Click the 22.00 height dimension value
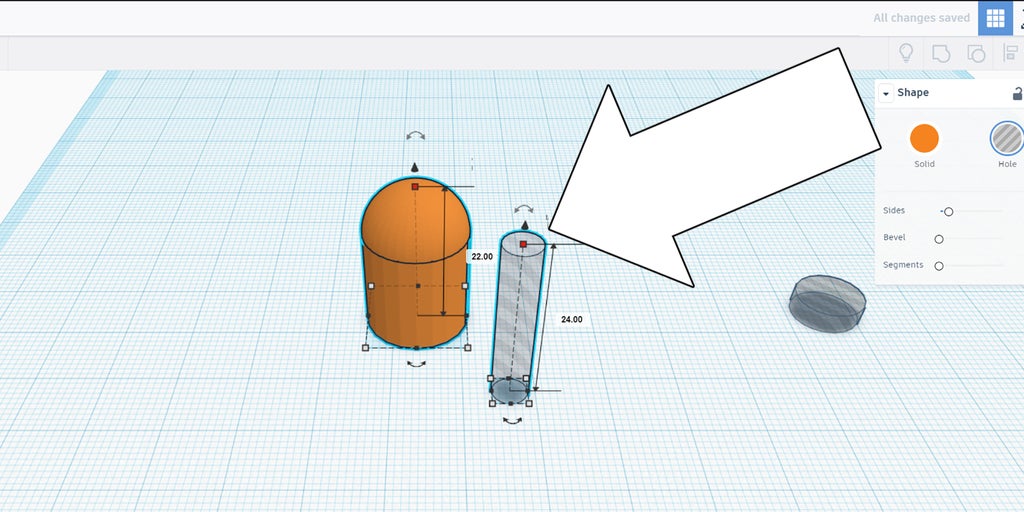The width and height of the screenshot is (1024, 512). pyautogui.click(x=482, y=257)
